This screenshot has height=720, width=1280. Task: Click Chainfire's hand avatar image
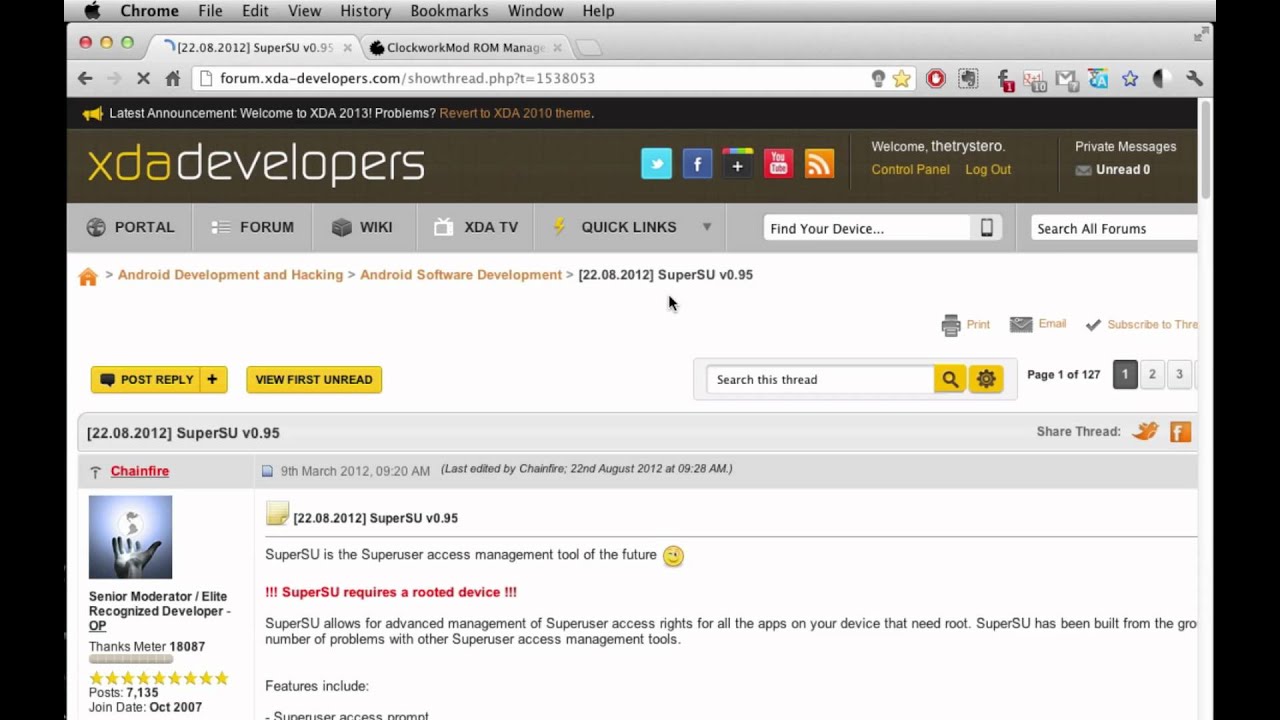130,537
